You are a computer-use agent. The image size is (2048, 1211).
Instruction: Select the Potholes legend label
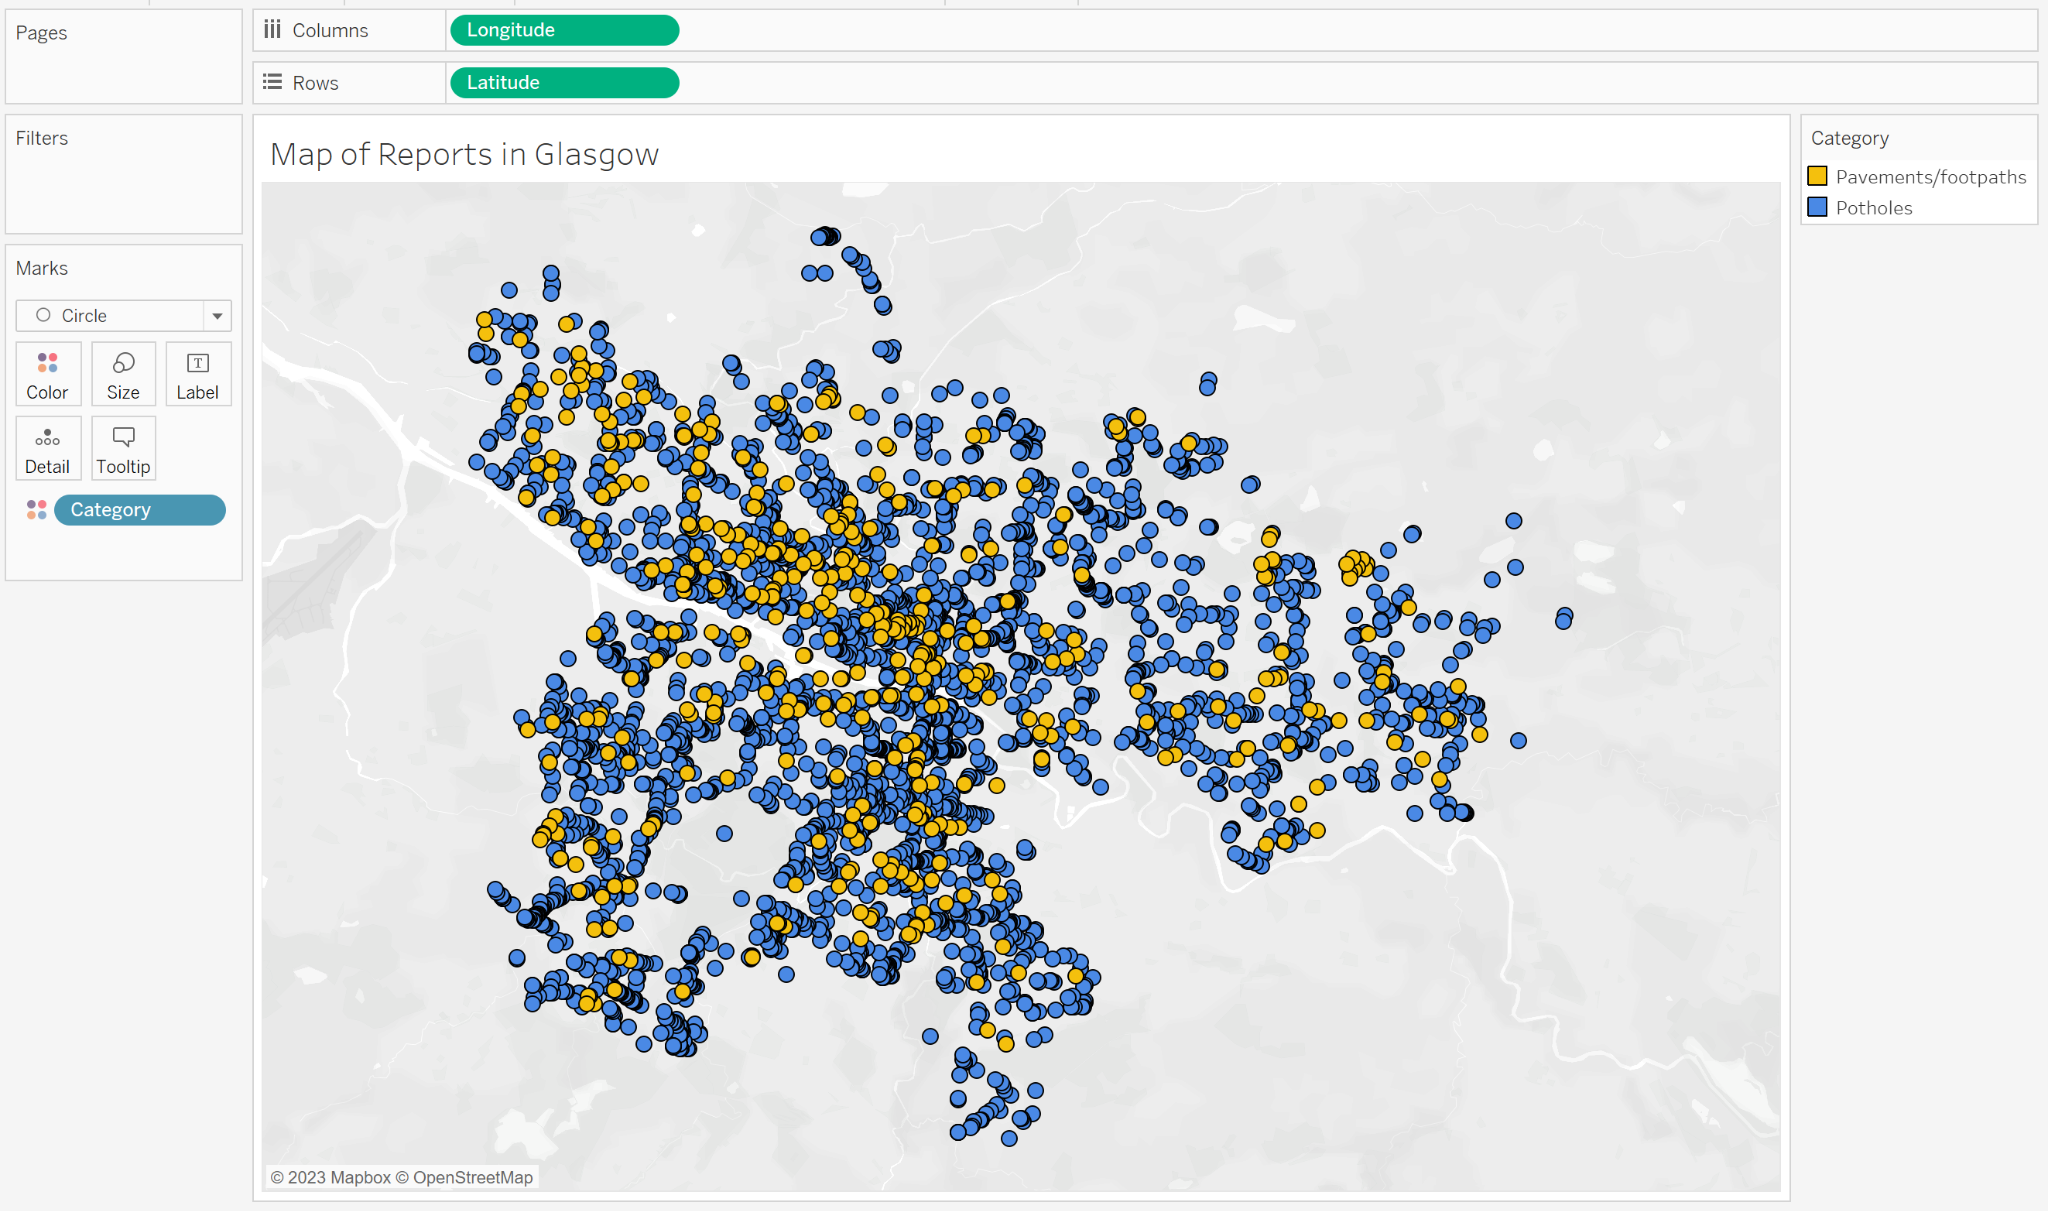click(x=1873, y=208)
